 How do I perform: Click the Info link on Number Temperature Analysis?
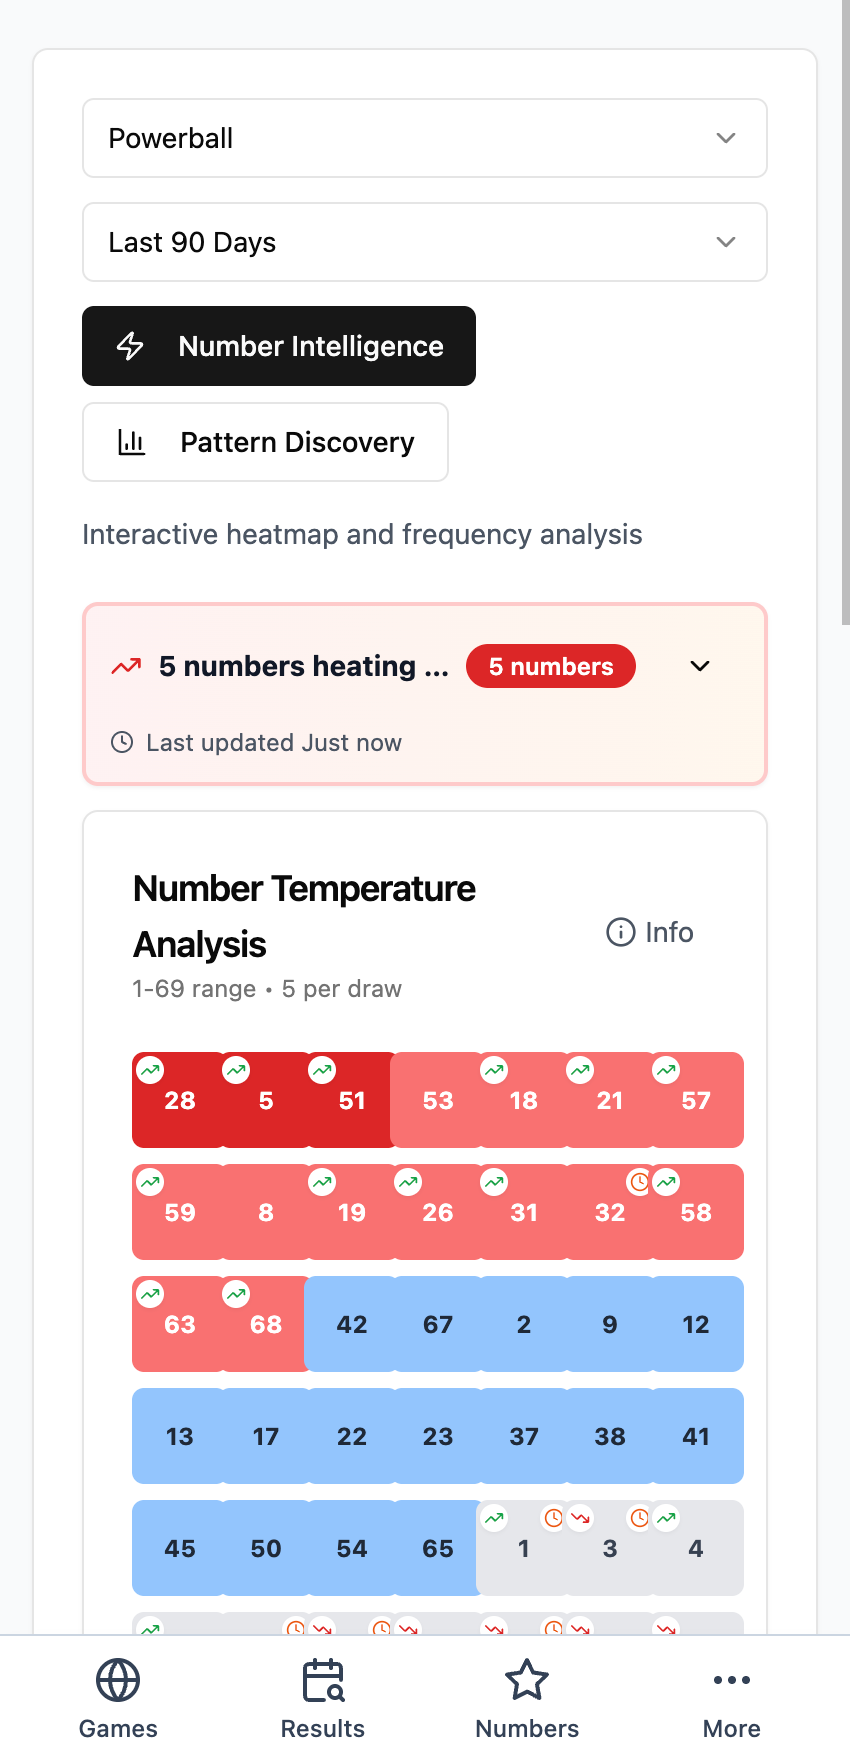click(648, 932)
